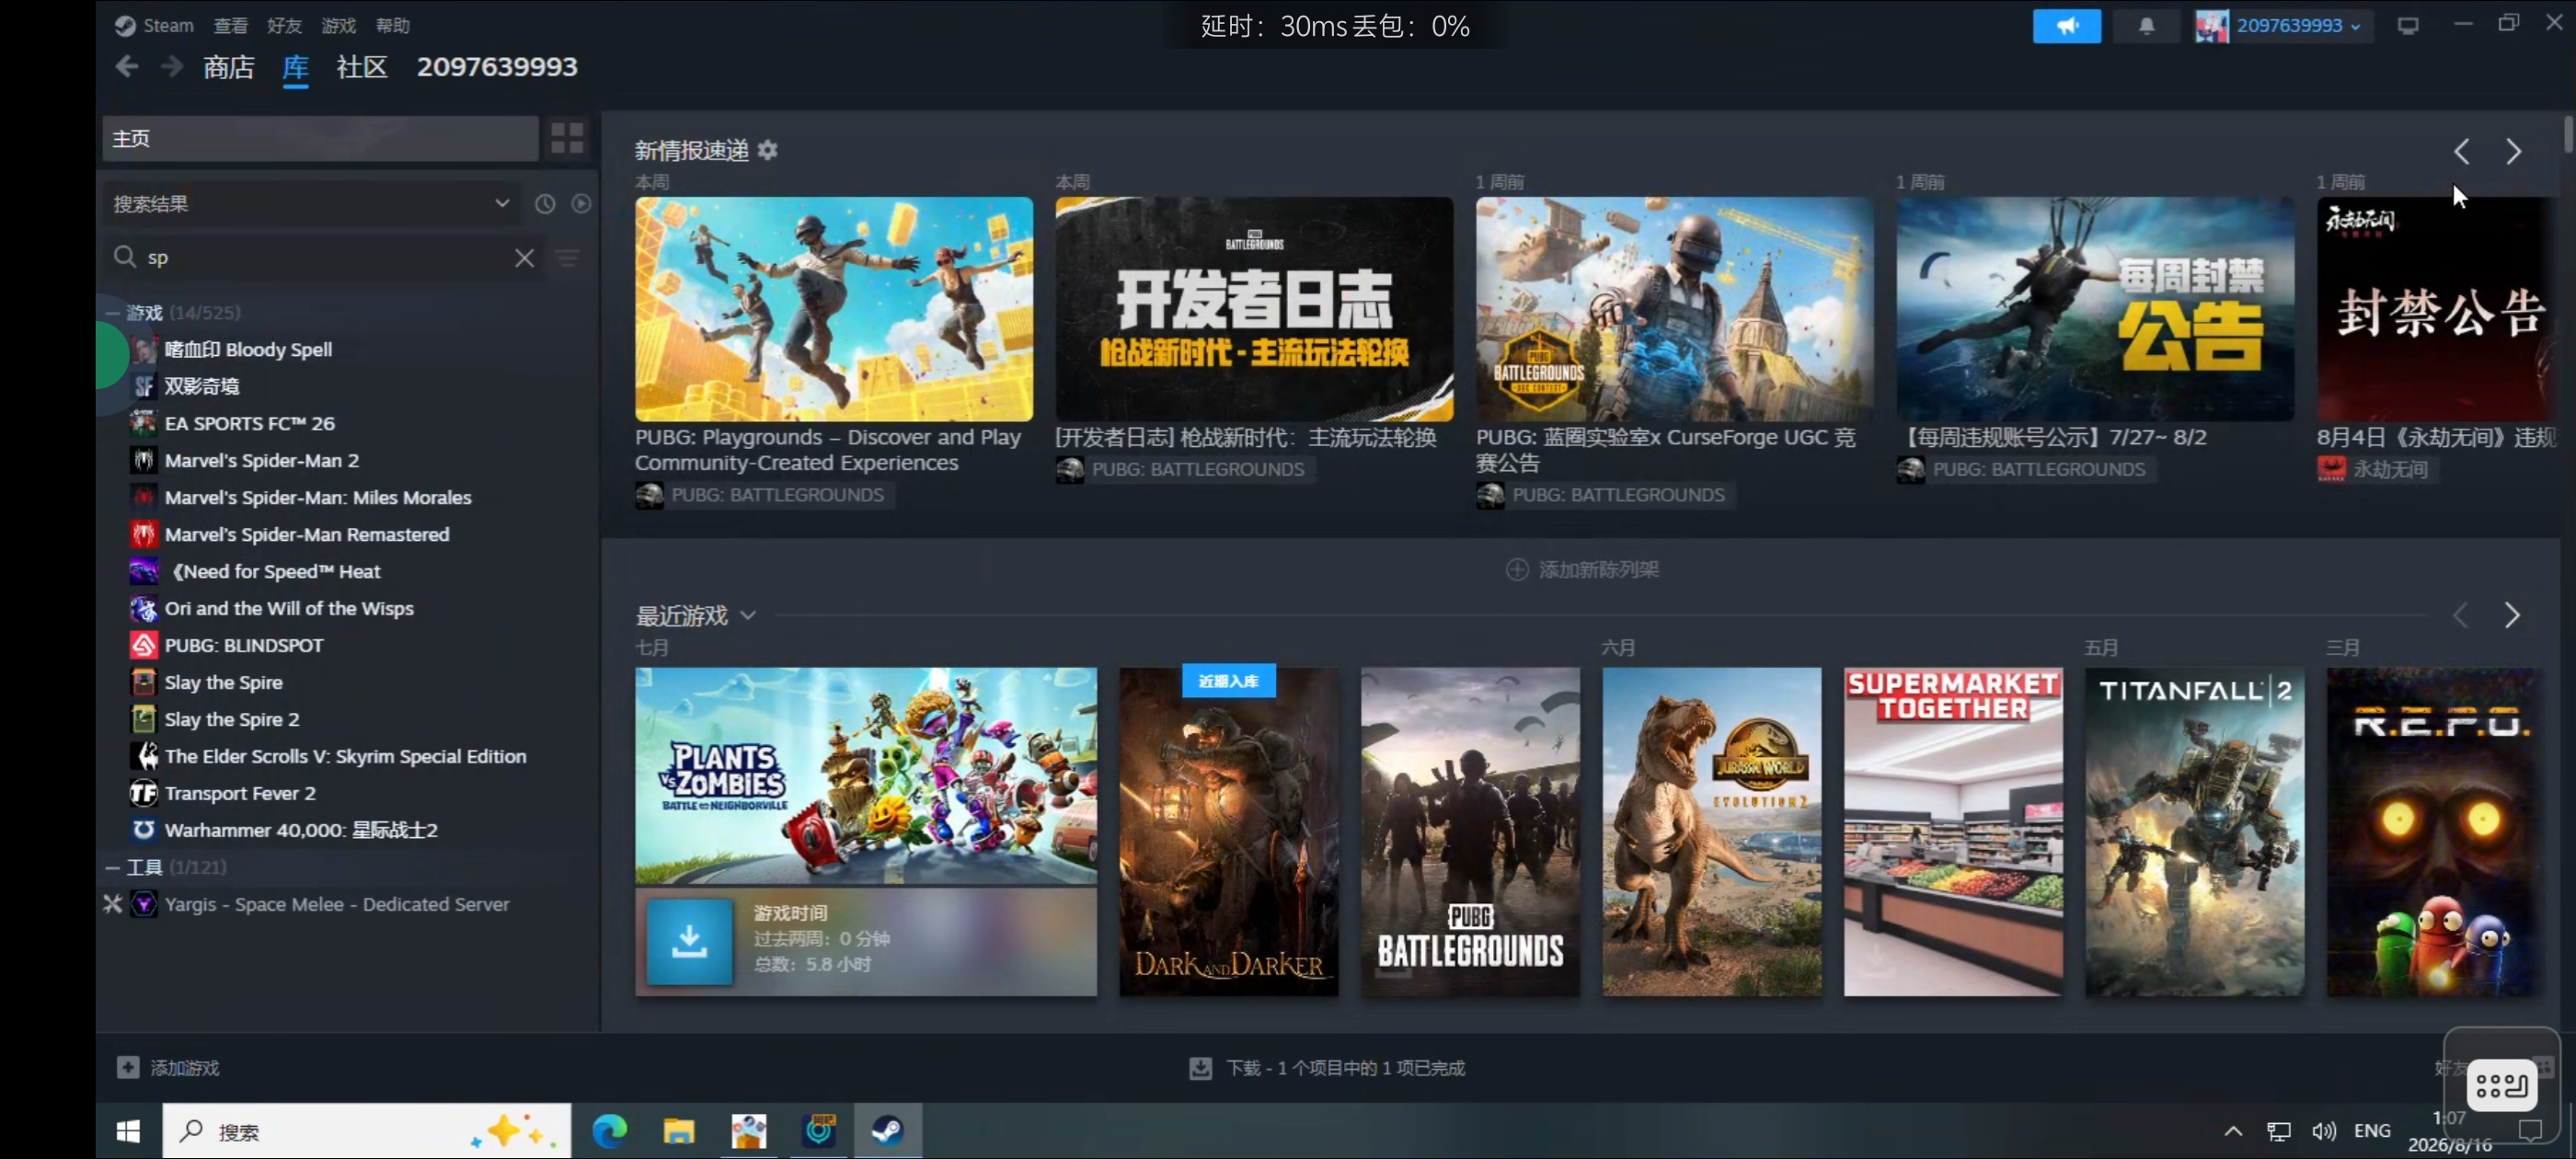
Task: Open 新情报速递 settings gear
Action: click(x=767, y=150)
